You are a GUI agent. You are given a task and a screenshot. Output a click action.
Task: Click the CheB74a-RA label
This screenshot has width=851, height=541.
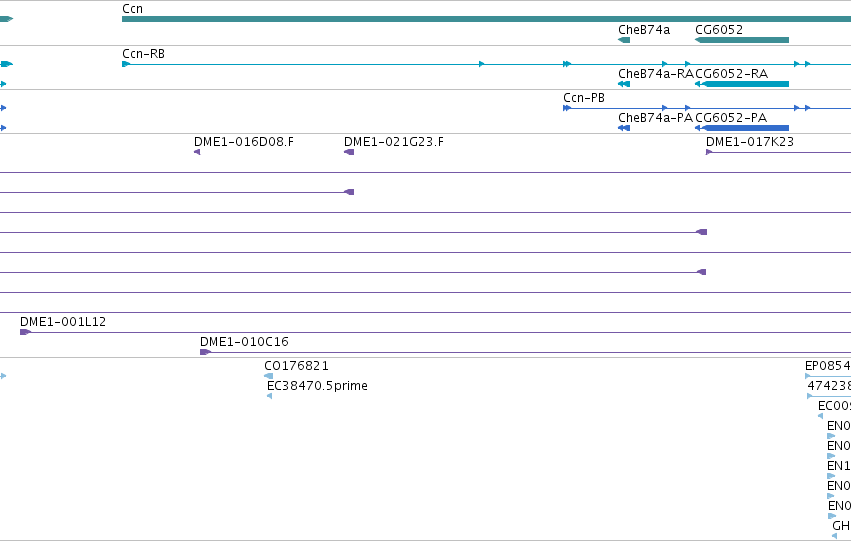[656, 73]
